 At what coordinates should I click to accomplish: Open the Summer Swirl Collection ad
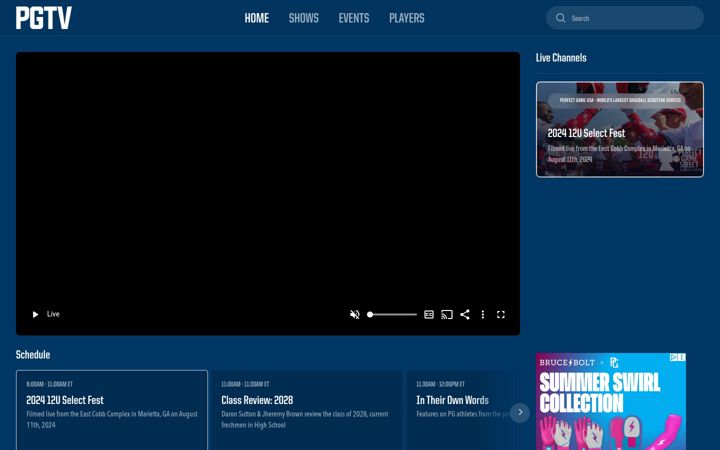pyautogui.click(x=611, y=401)
